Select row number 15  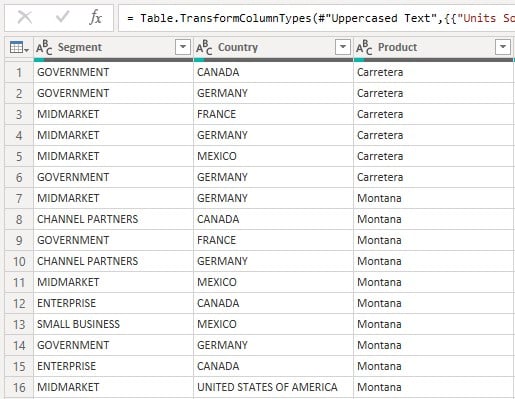(x=19, y=366)
